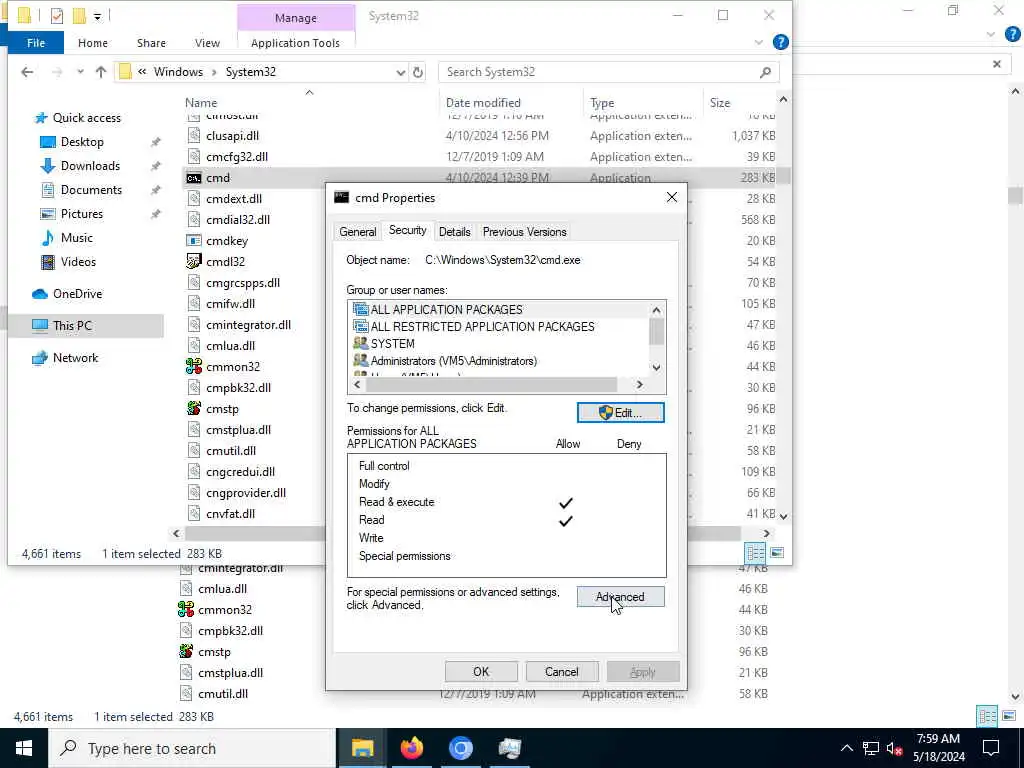The height and width of the screenshot is (768, 1024).
Task: Open Downloads in navigation pane
Action: pyautogui.click(x=90, y=166)
